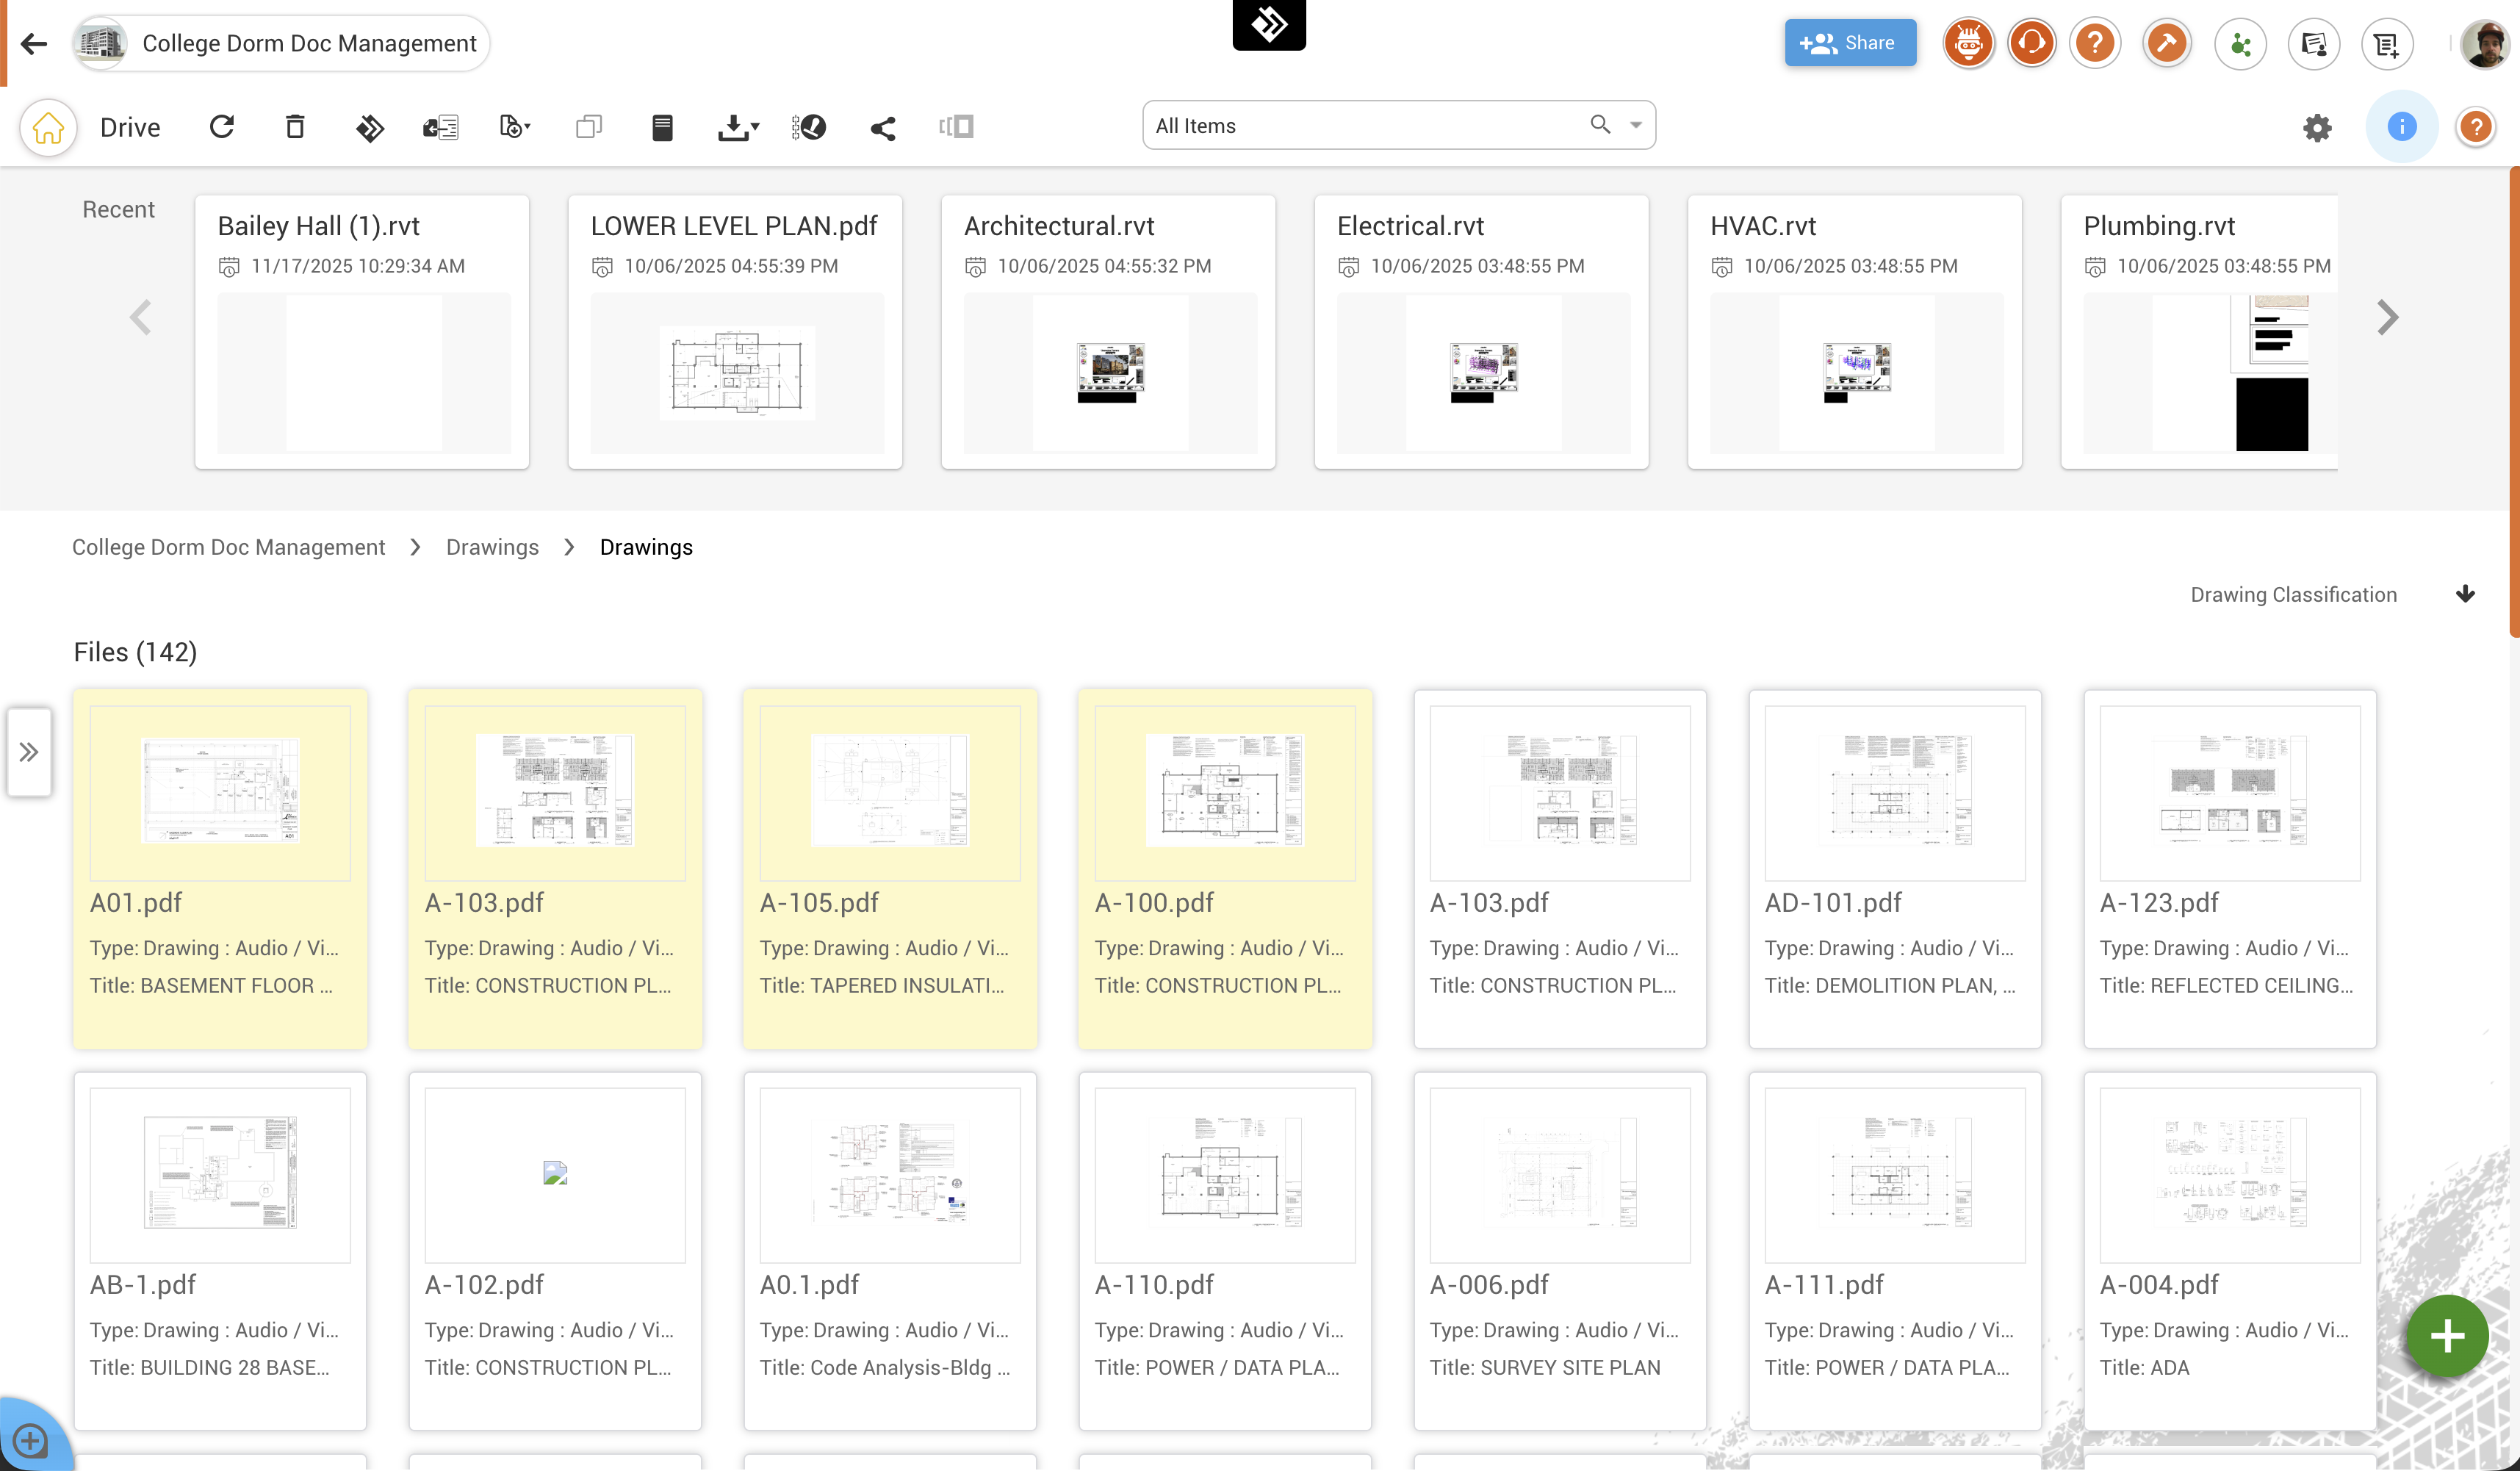Open the LOWER LEVEL PLAN.pdf recent thumbnail
This screenshot has height=1471, width=2520.
pos(736,372)
